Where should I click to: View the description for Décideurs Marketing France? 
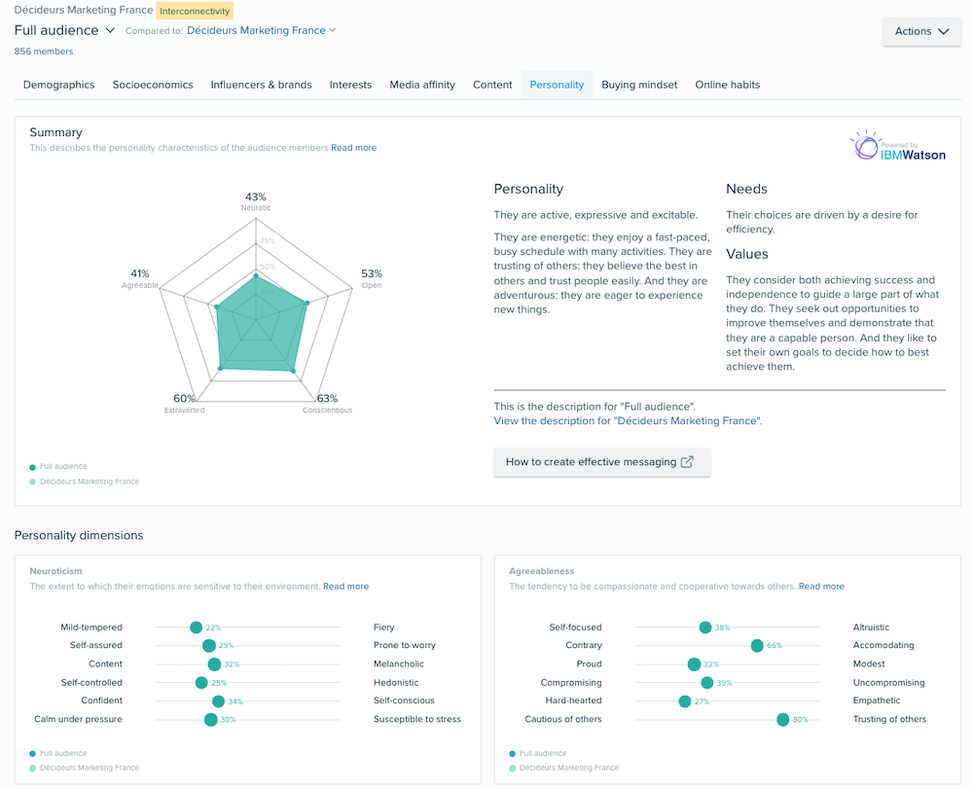tap(627, 421)
